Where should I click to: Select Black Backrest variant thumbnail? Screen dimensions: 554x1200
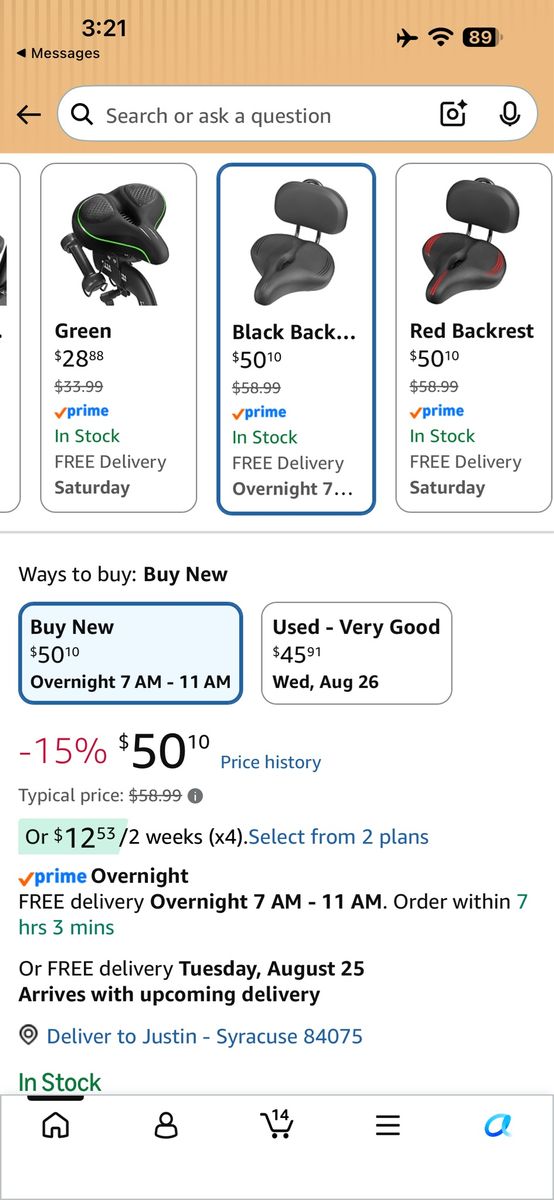click(296, 339)
